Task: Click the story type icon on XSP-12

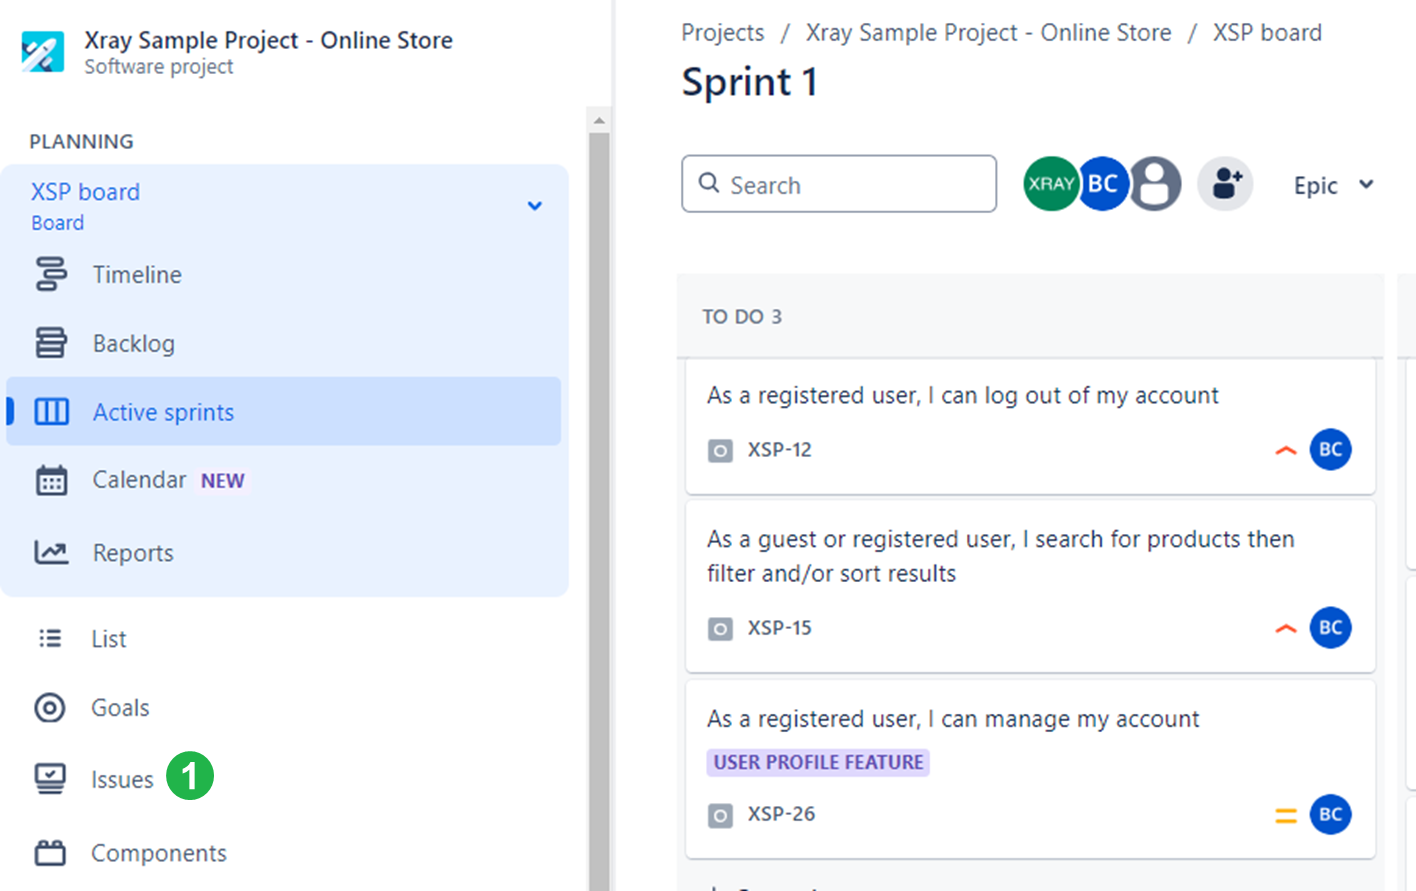Action: click(x=720, y=450)
